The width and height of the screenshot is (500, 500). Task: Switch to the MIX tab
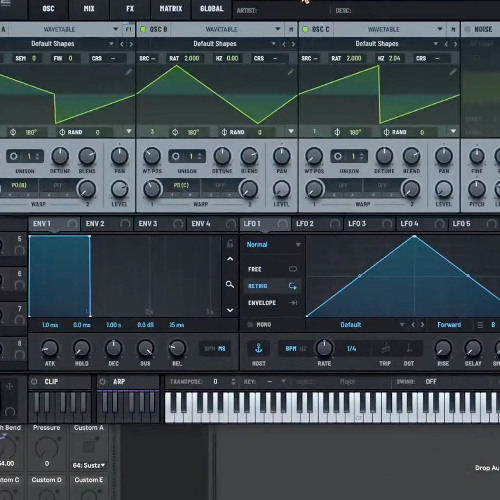click(x=89, y=9)
